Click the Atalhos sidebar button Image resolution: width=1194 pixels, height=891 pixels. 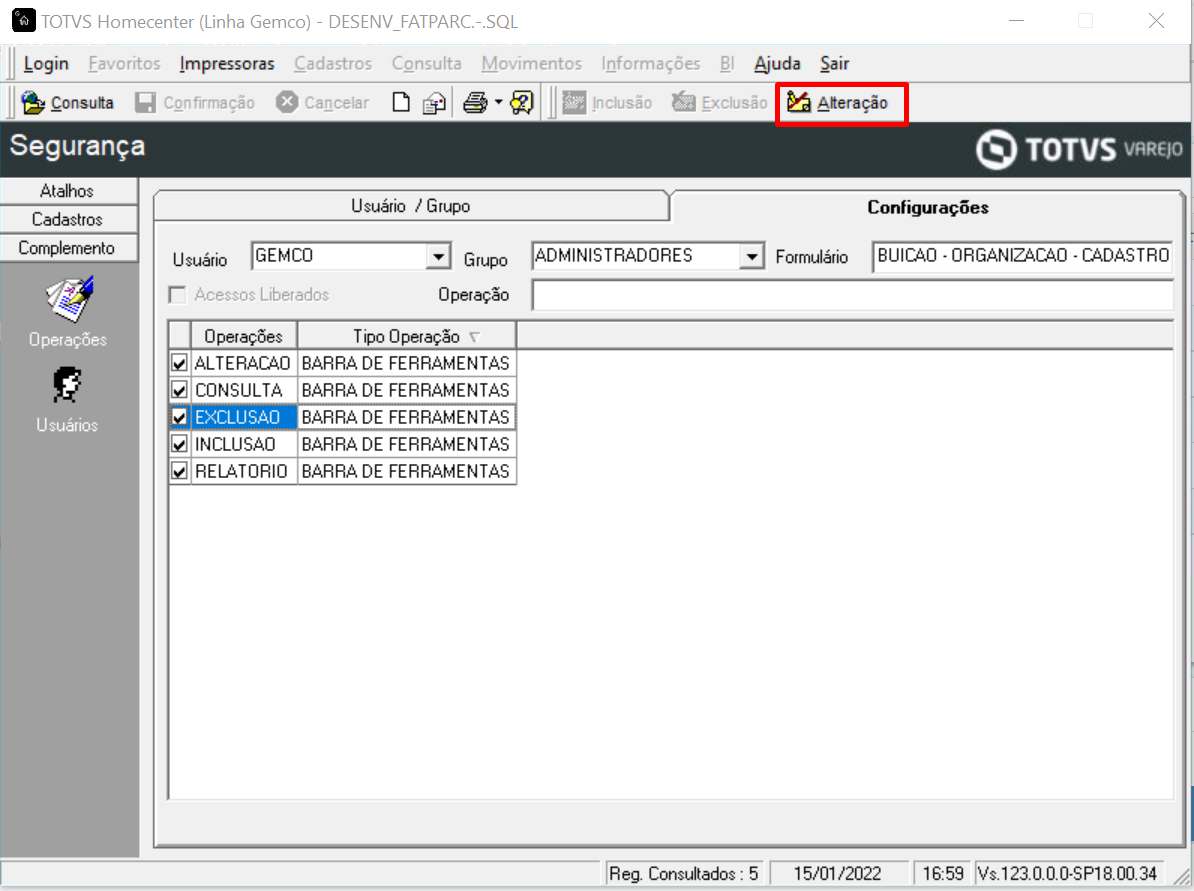[68, 191]
